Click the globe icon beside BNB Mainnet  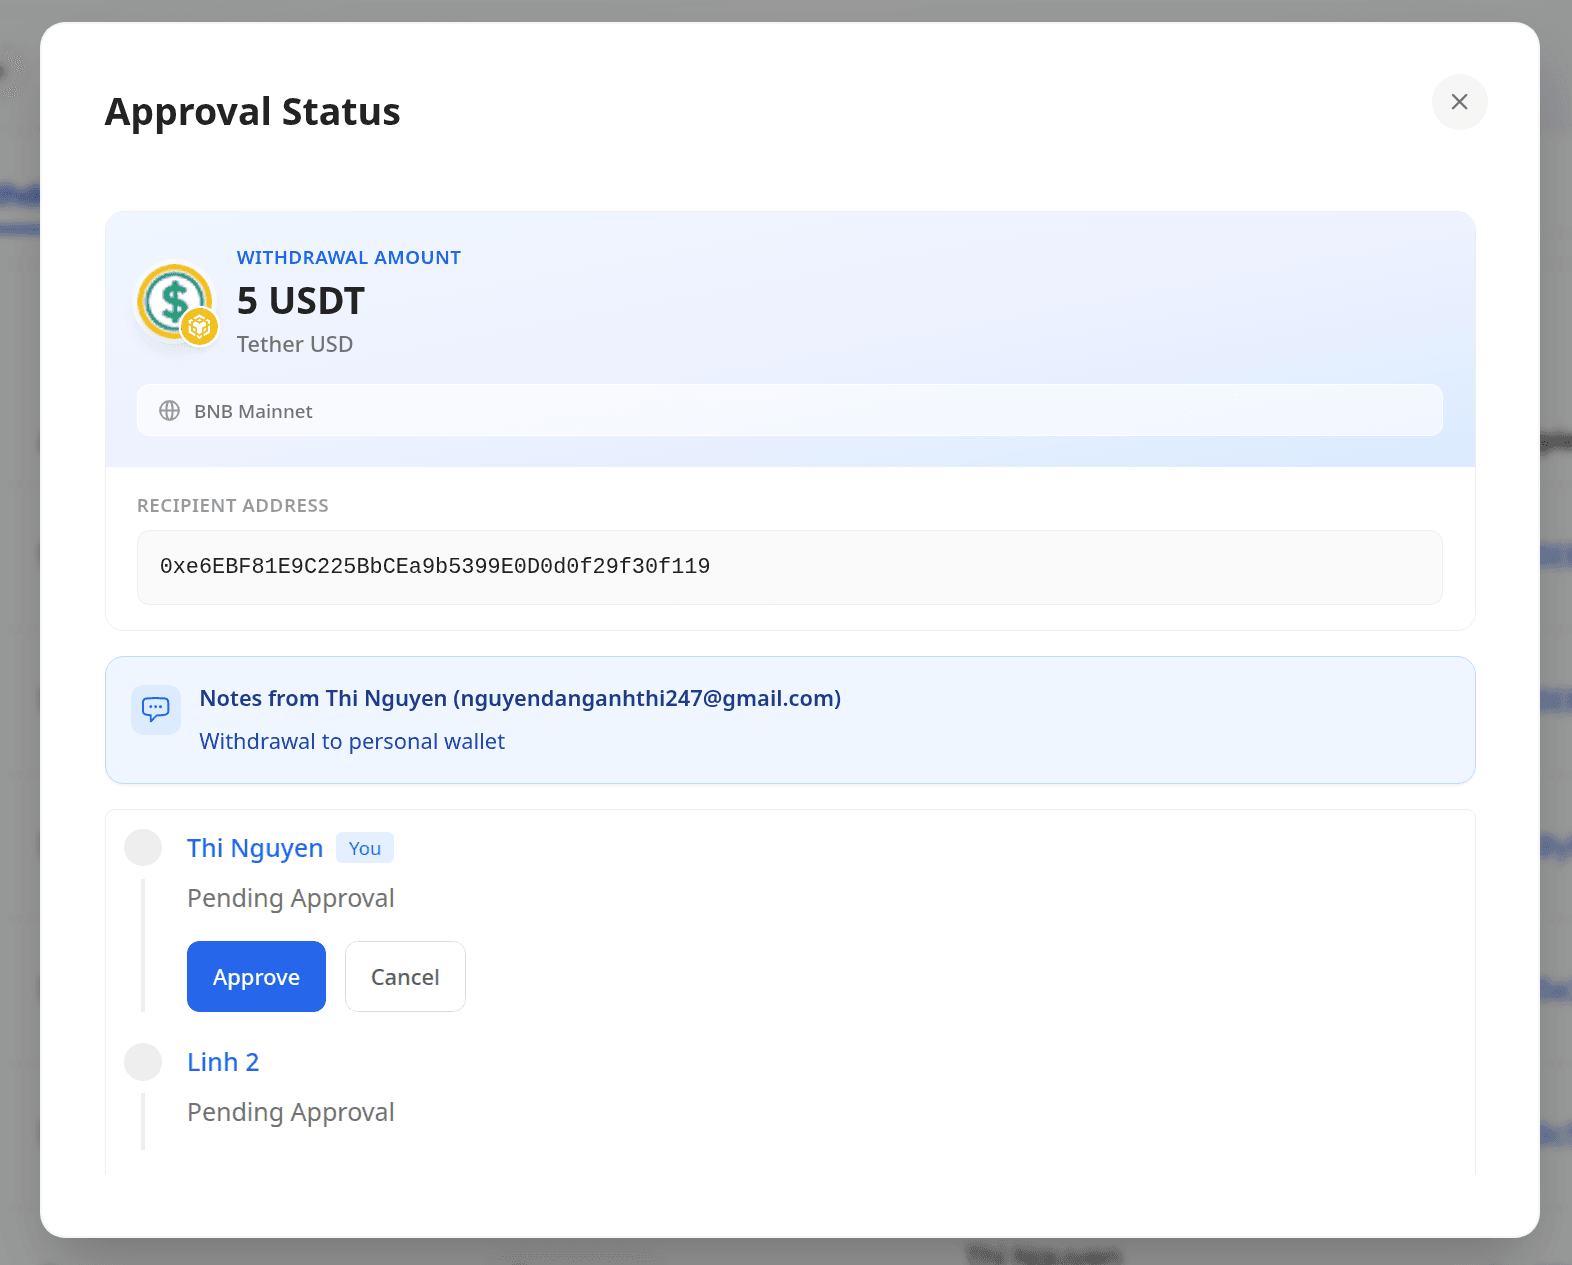(170, 411)
